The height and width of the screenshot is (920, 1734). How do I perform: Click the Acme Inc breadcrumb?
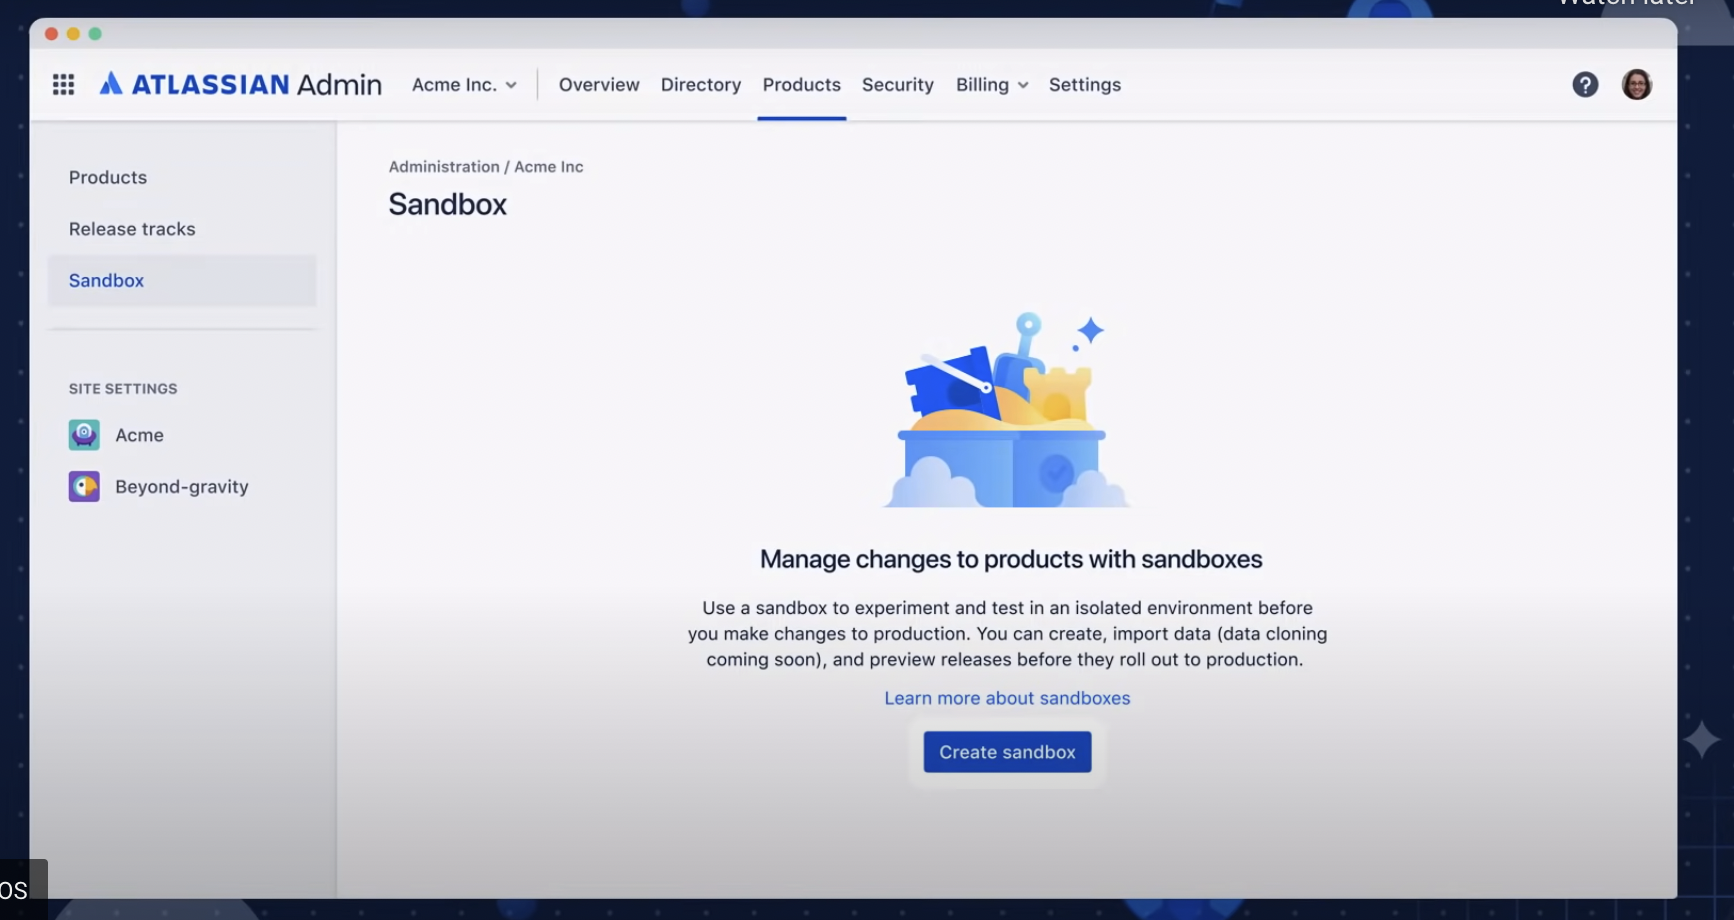tap(549, 167)
